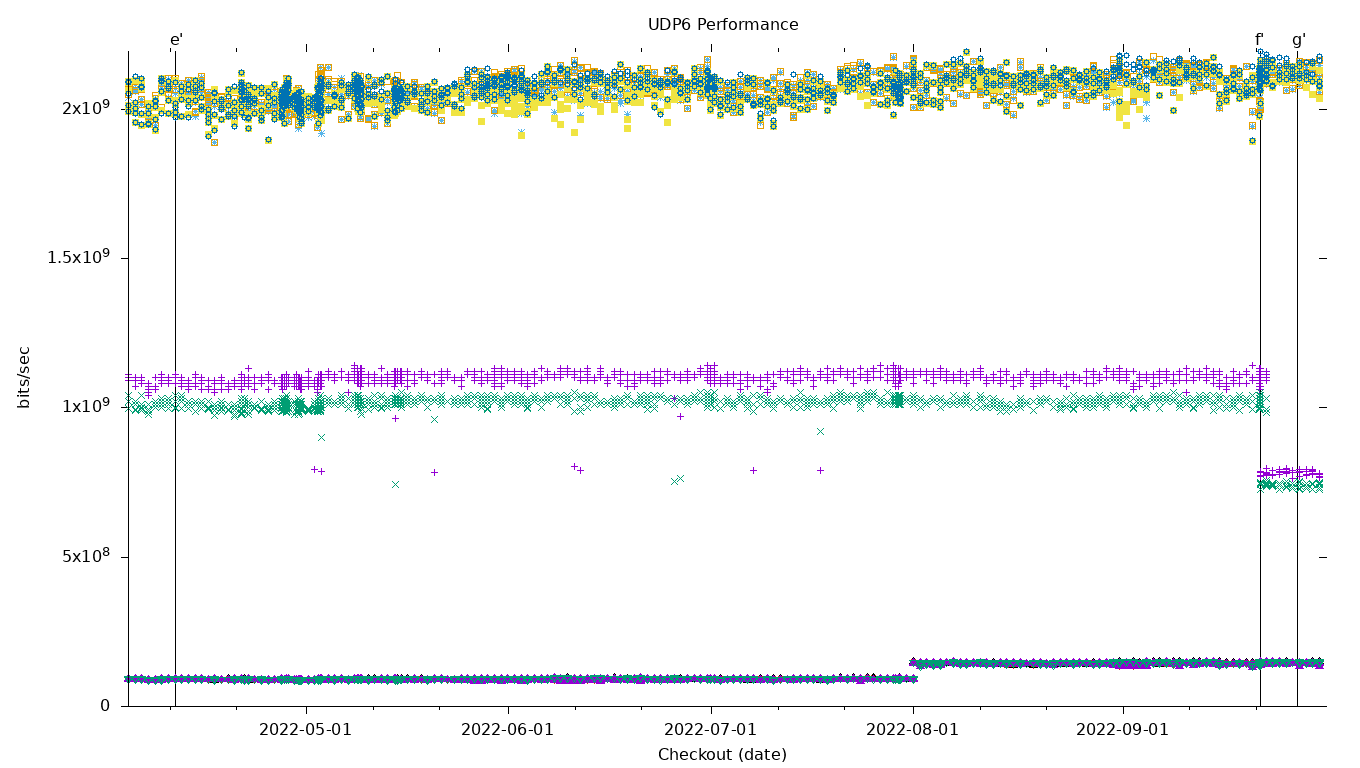Click the 1x10^9 y-axis tick label
The width and height of the screenshot is (1360, 768).
(x=85, y=406)
